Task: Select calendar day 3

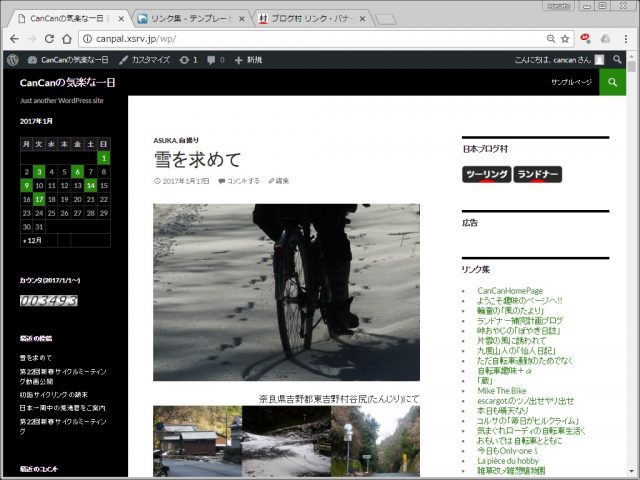Action: (x=39, y=172)
